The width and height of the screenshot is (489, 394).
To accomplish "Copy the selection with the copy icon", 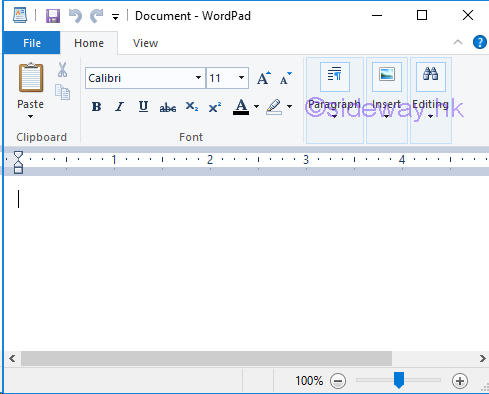I will (x=62, y=92).
